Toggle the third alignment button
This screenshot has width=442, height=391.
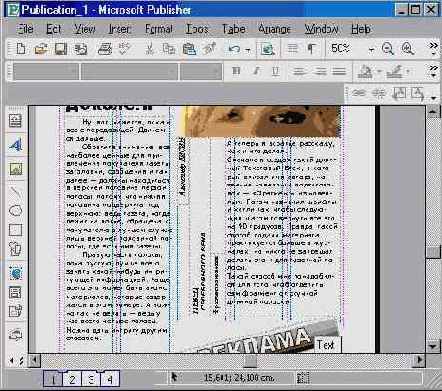click(339, 71)
